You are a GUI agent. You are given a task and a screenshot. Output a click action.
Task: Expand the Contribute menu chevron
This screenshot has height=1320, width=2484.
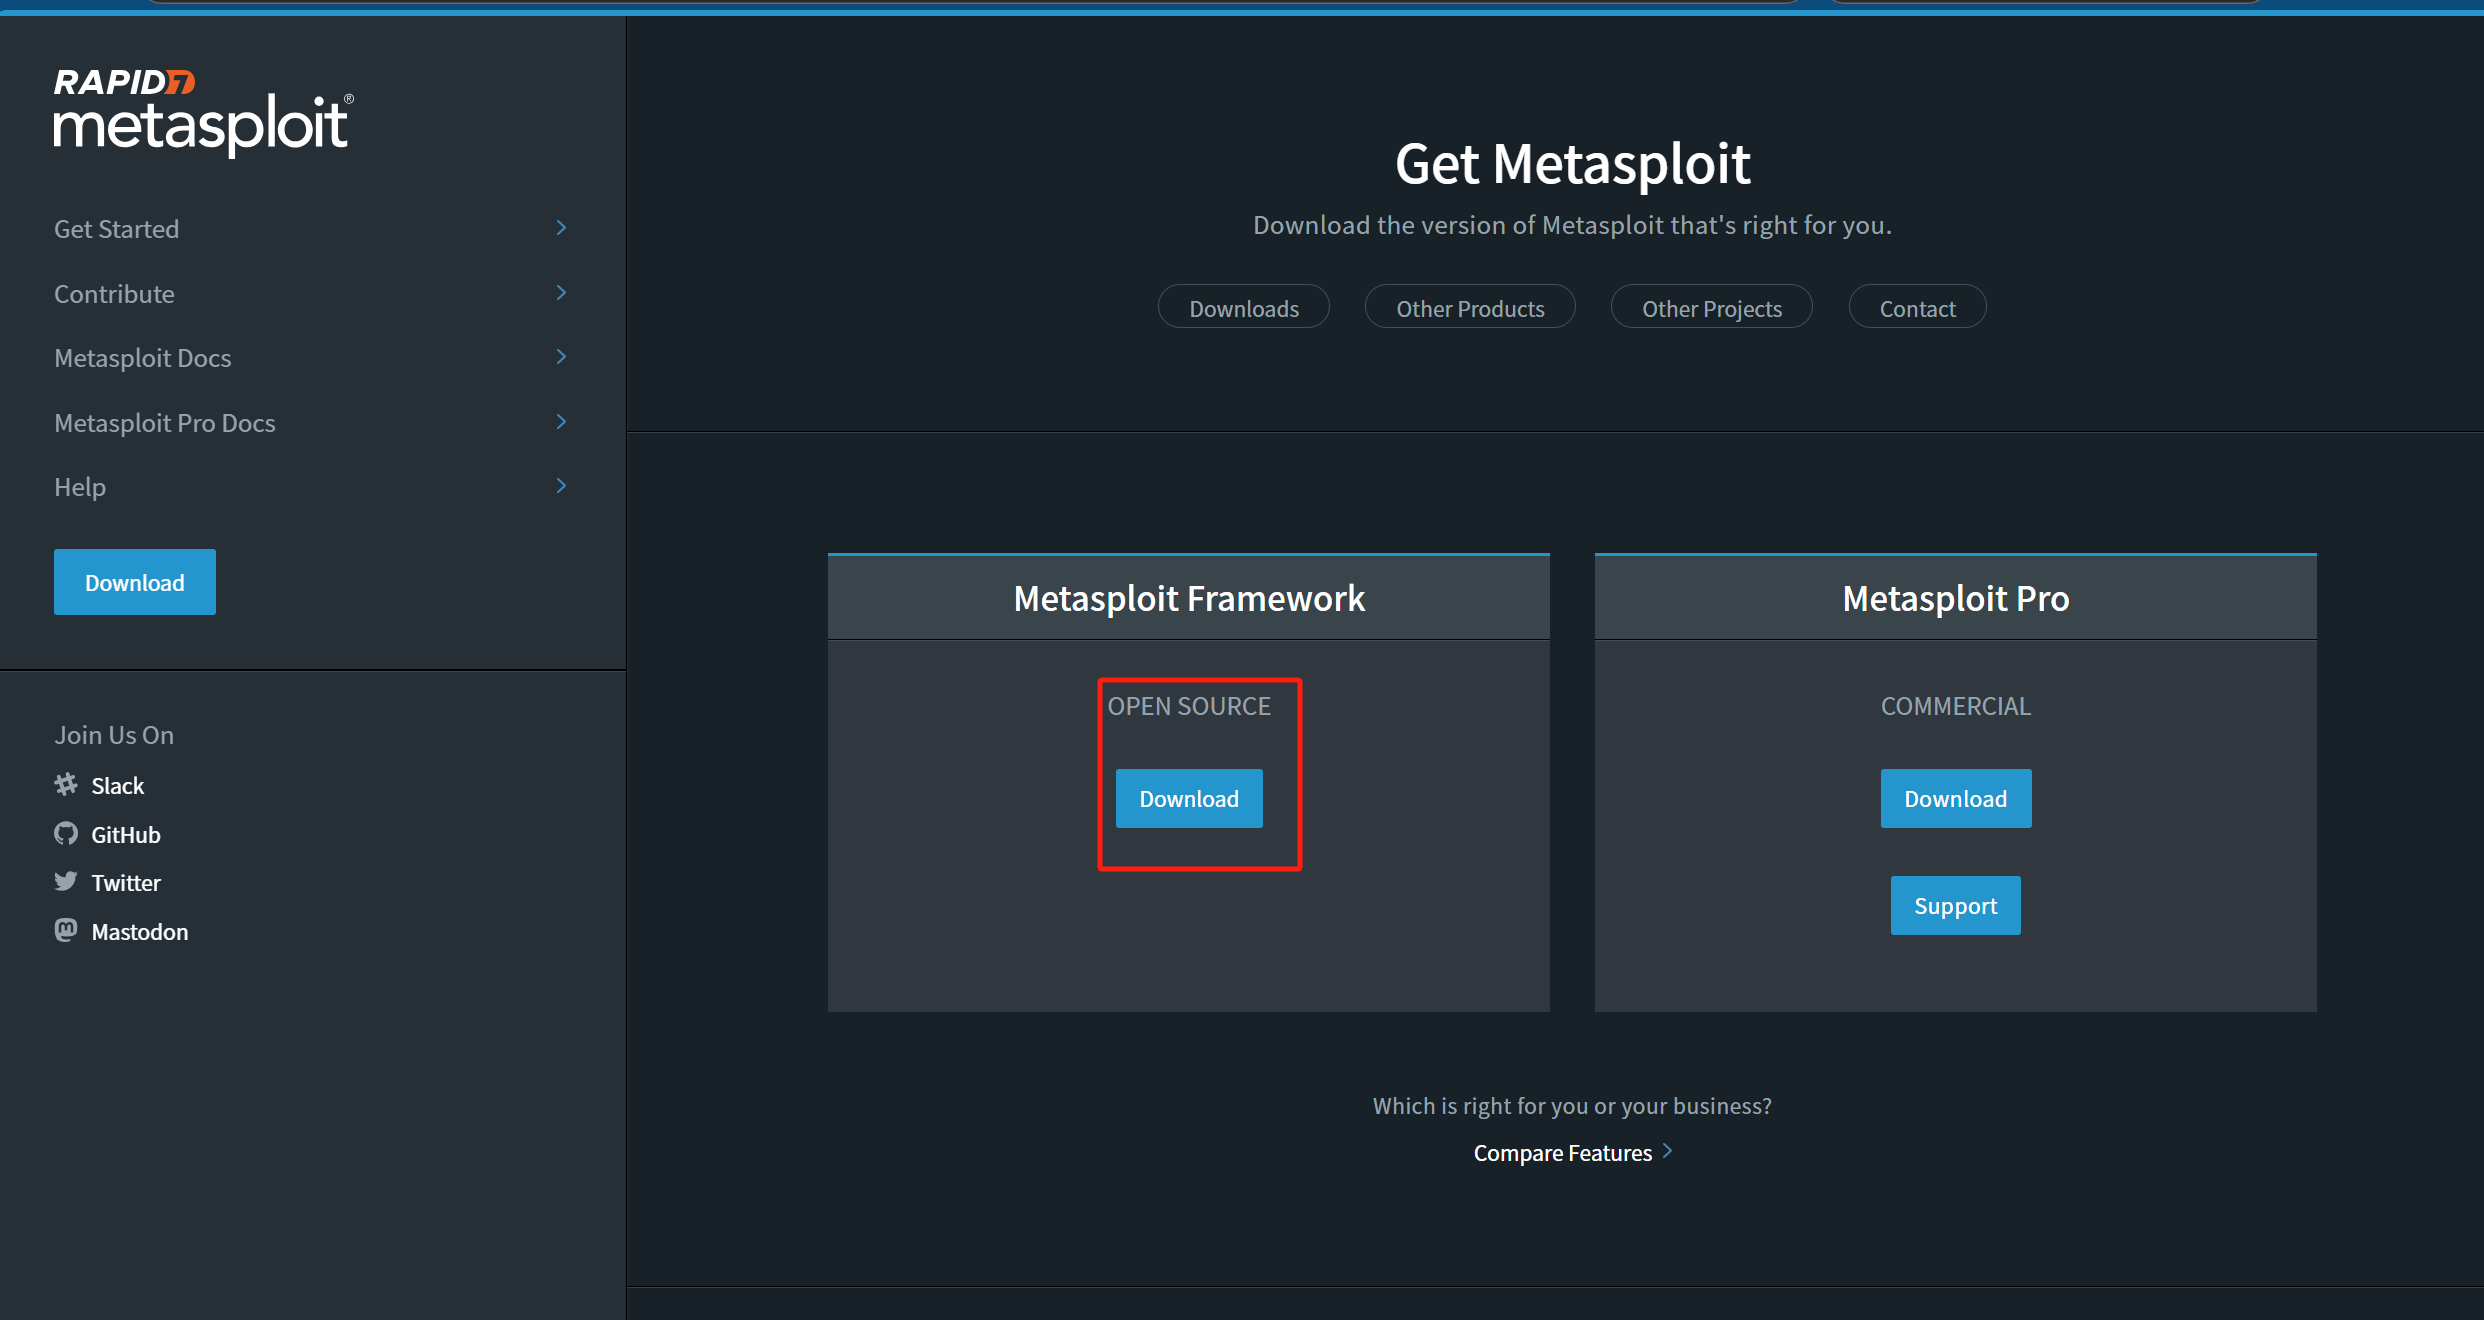pos(561,293)
